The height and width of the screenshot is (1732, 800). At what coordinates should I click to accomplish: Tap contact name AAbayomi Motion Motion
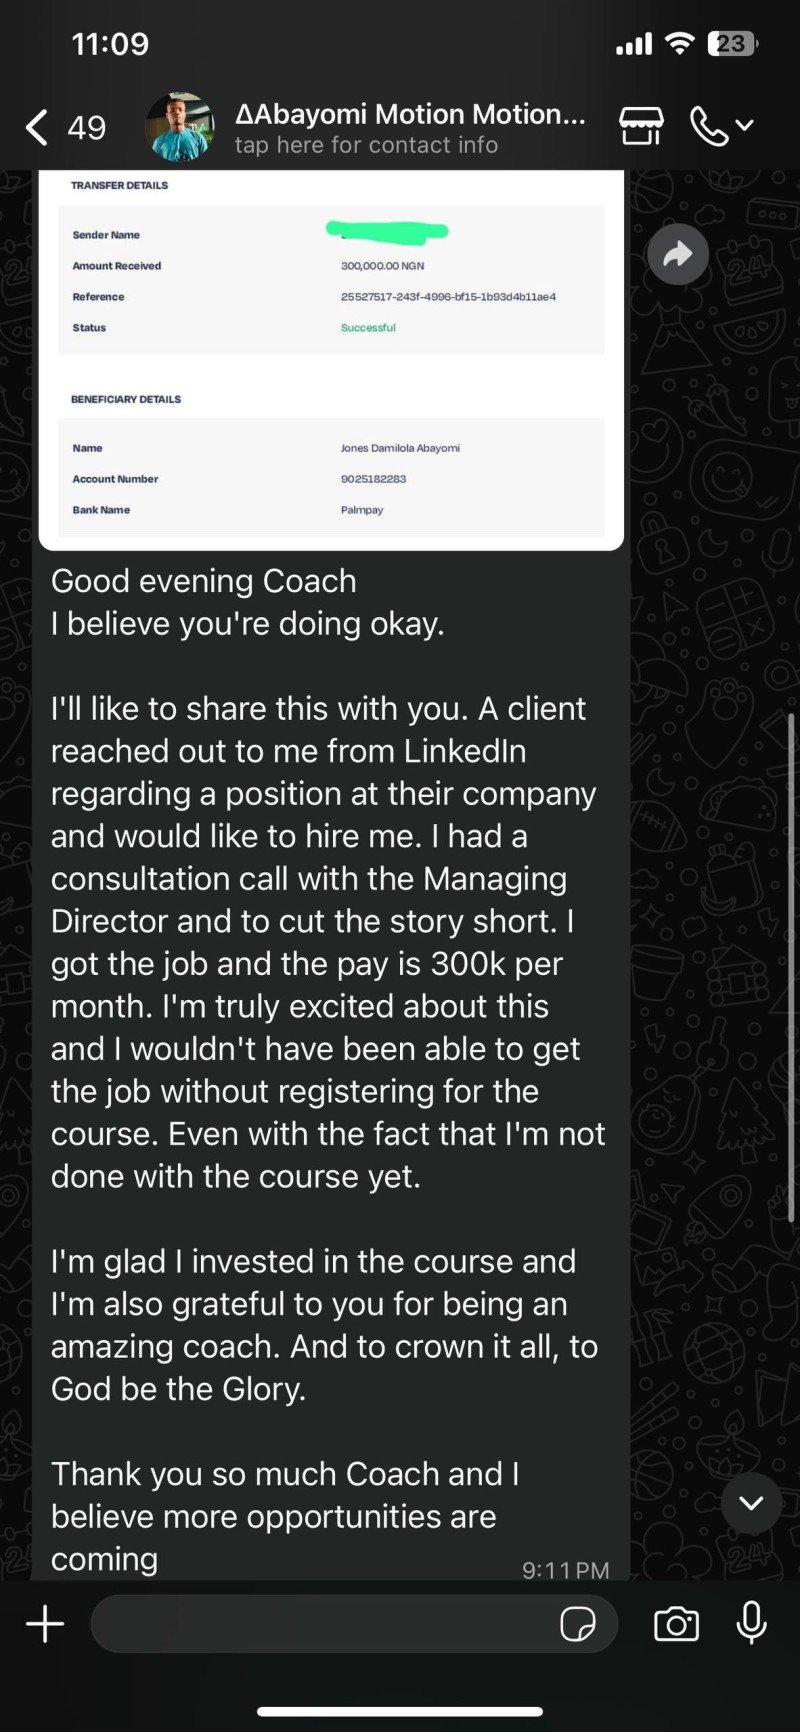tap(410, 114)
